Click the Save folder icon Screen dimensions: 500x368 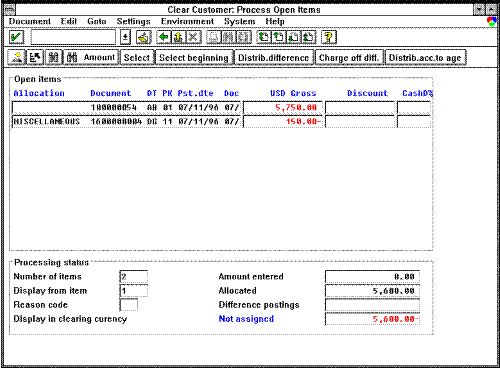[144, 37]
